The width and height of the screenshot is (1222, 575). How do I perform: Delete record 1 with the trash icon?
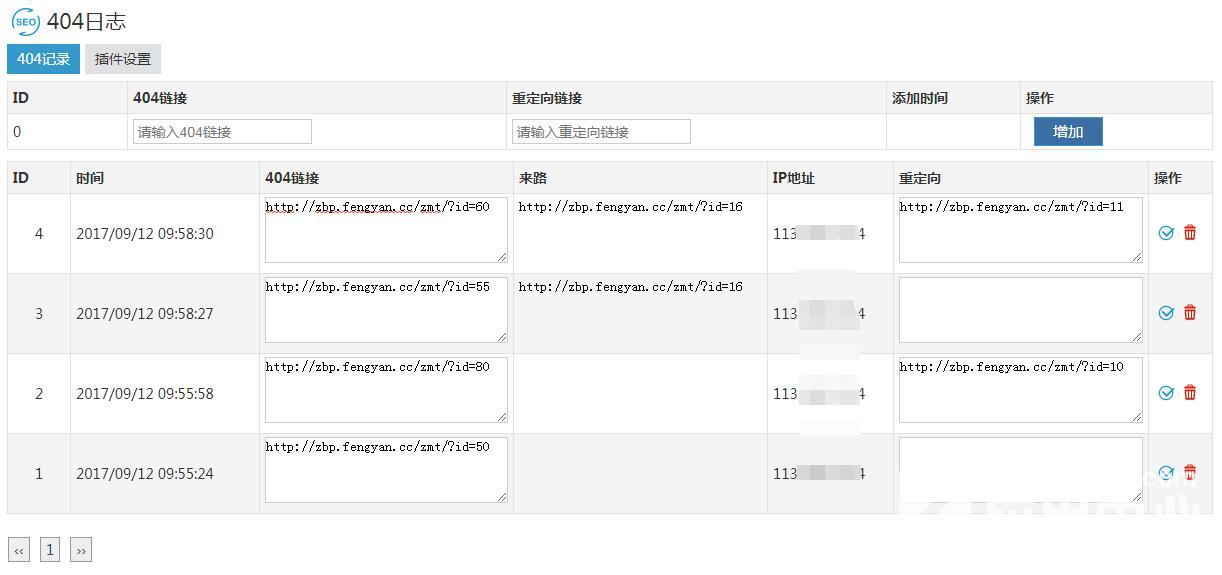[x=1190, y=472]
